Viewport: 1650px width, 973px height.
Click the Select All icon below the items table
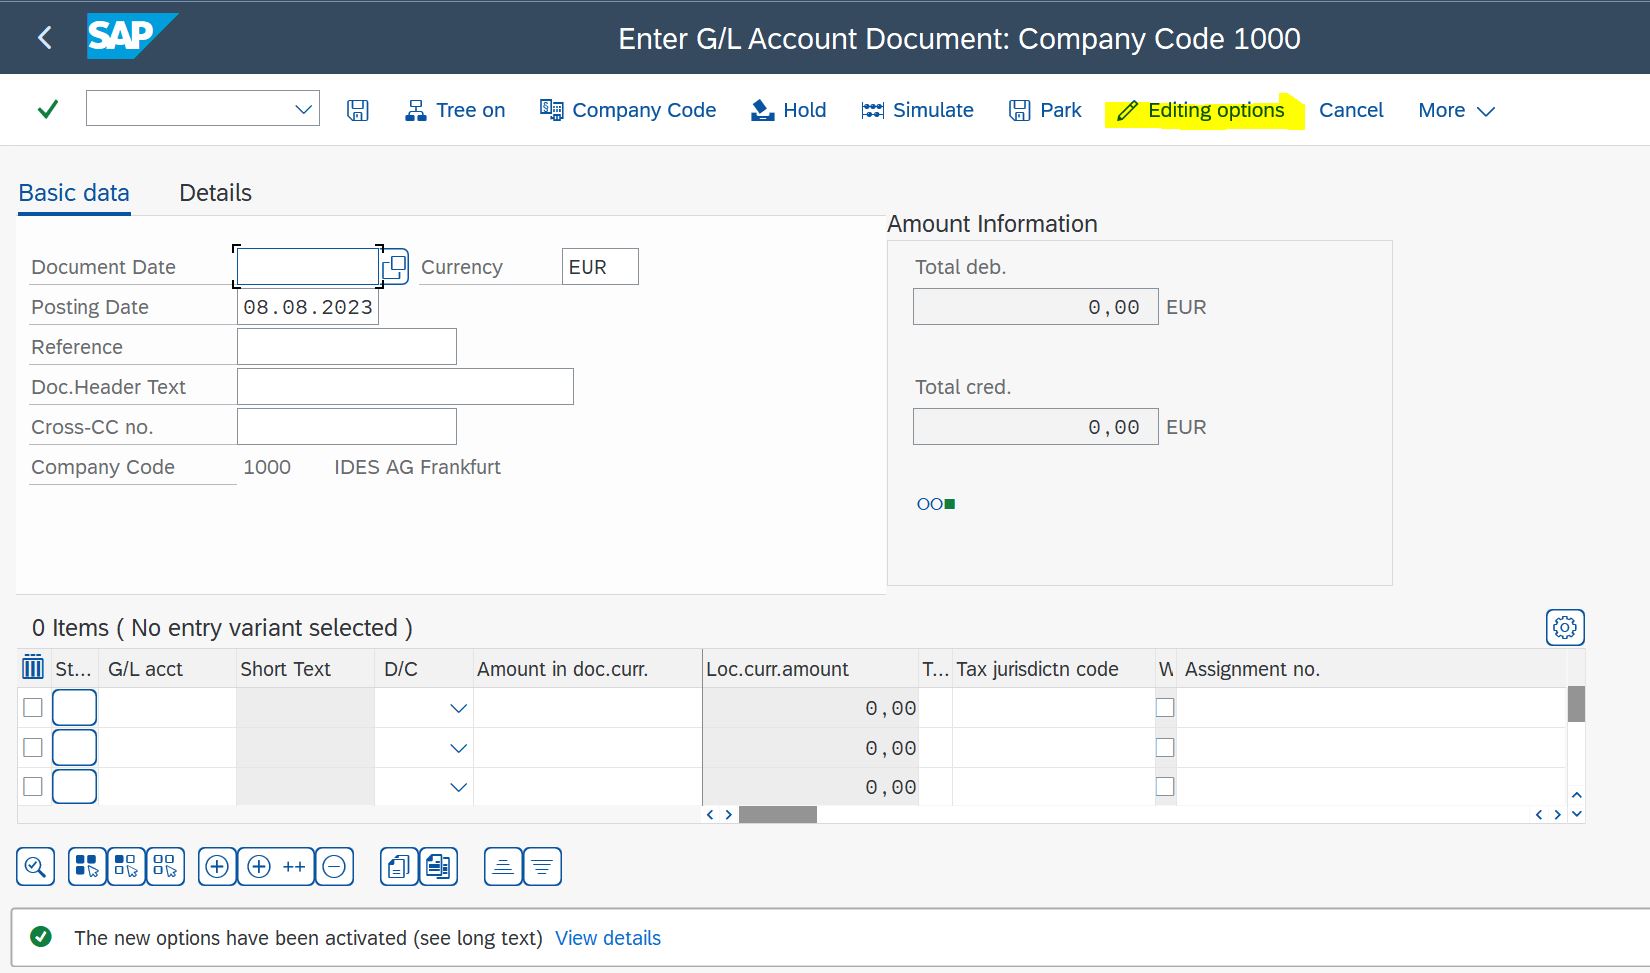click(87, 866)
